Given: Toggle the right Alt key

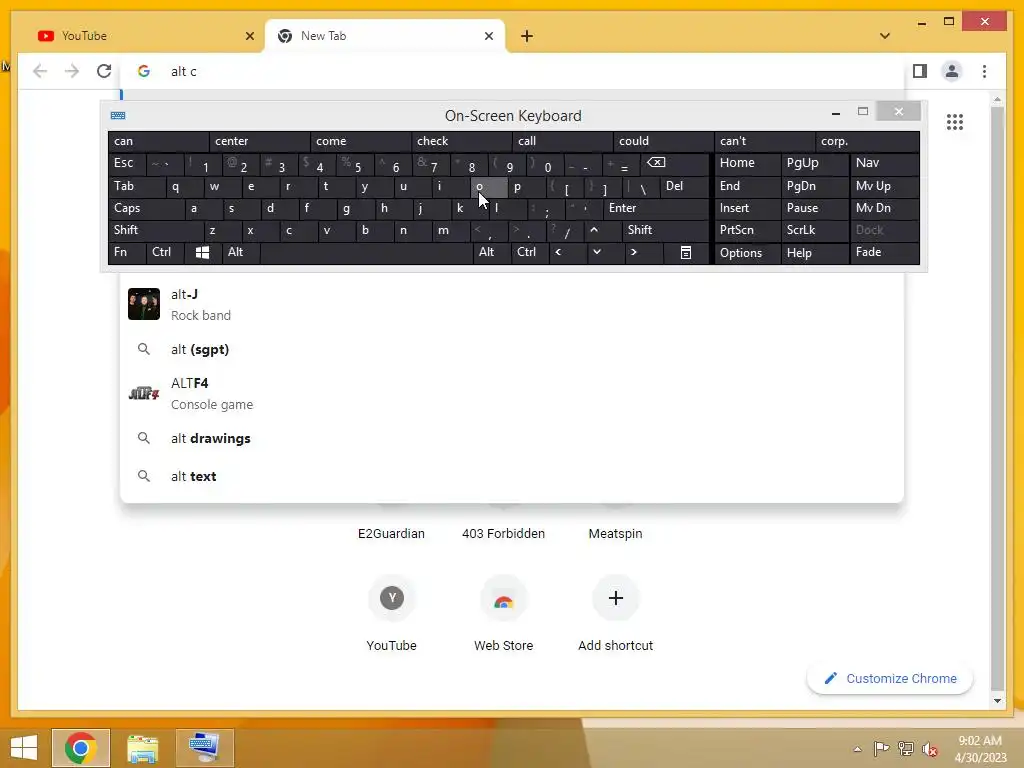Looking at the screenshot, I should [492, 252].
